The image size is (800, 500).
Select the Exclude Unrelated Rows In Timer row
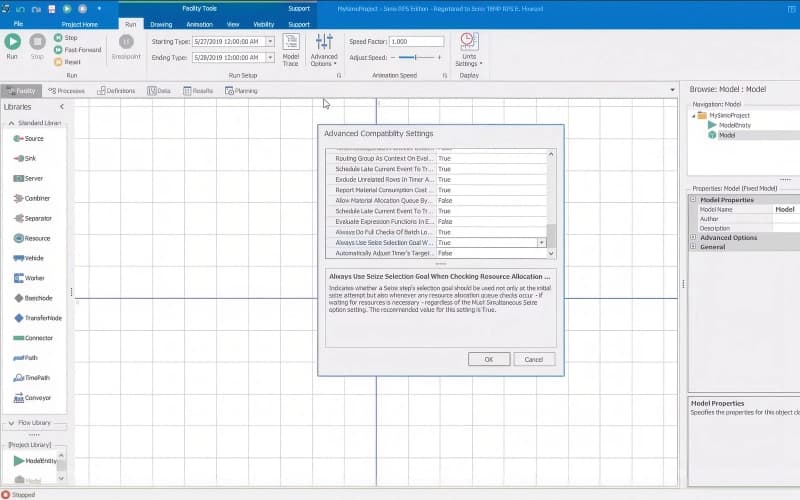(437, 180)
